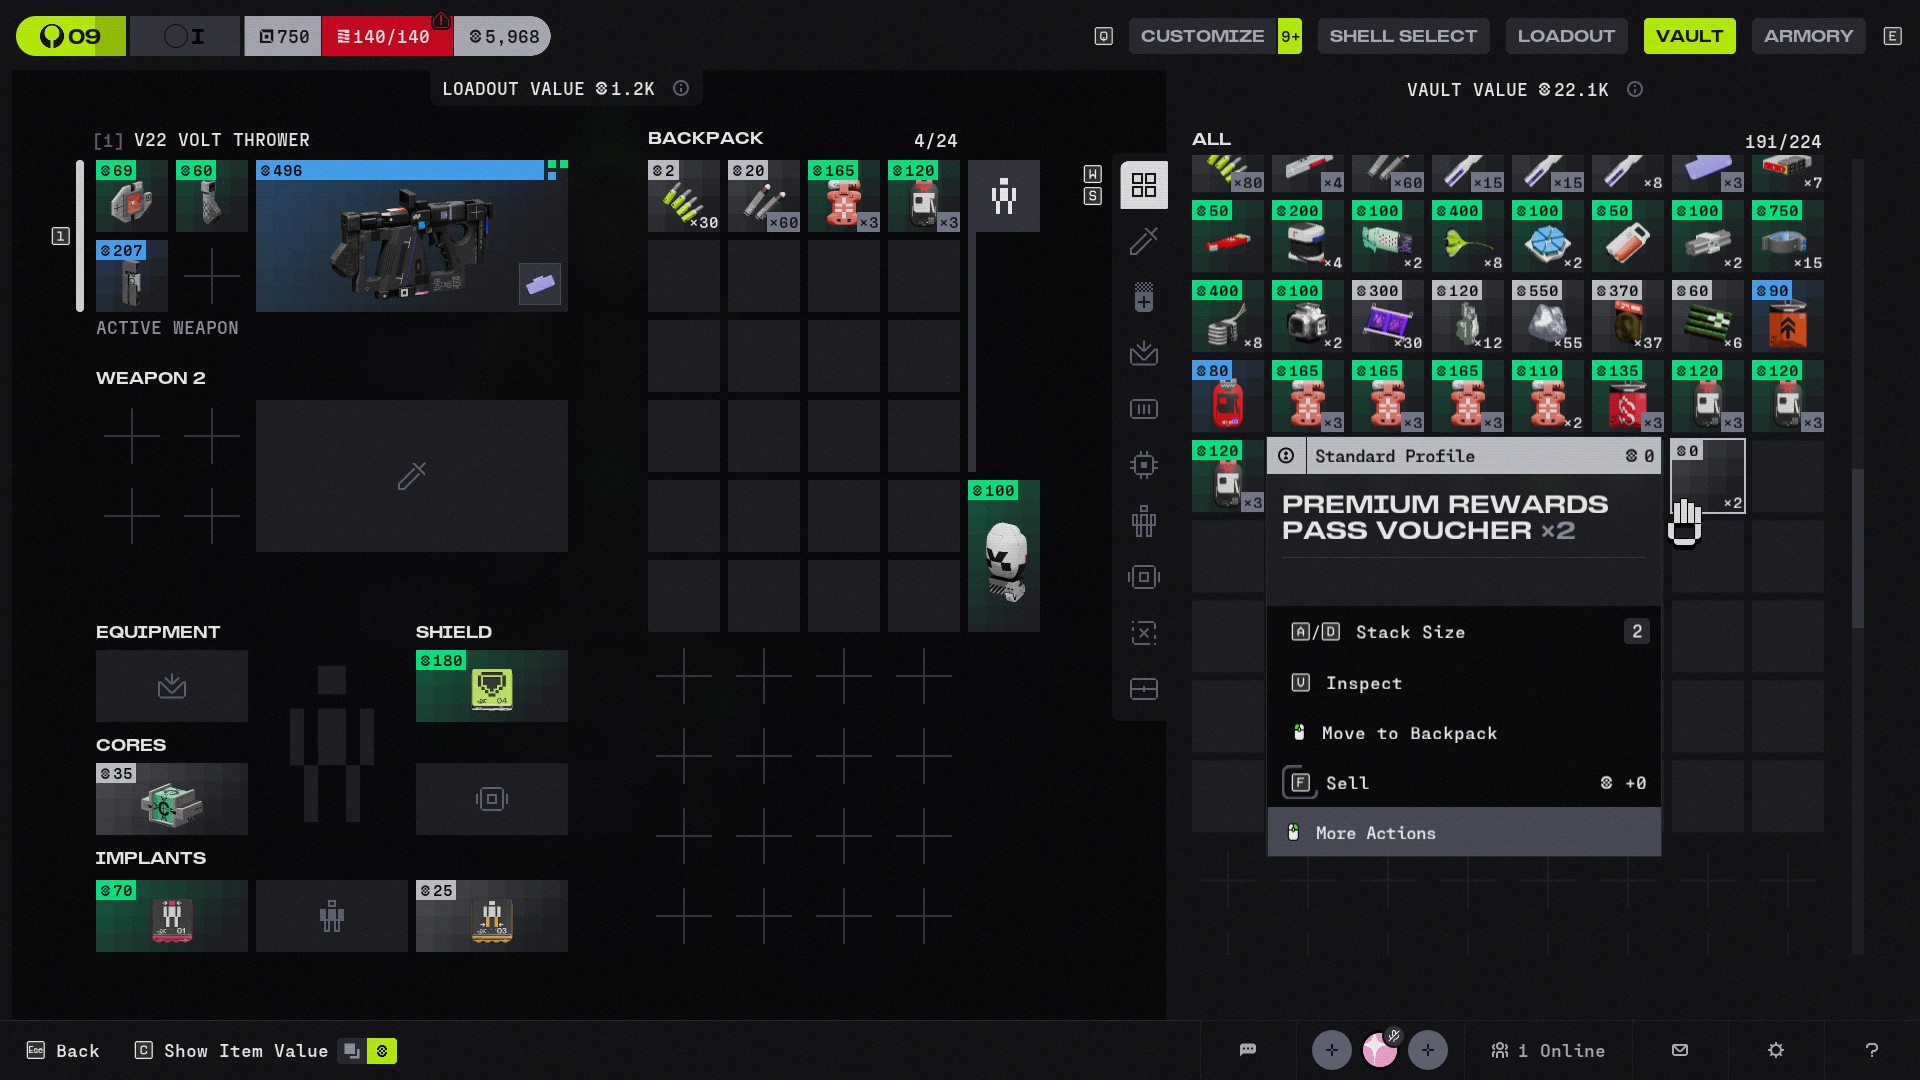This screenshot has width=1920, height=1080.
Task: Filter vault using the chip cores icon
Action: (1143, 465)
